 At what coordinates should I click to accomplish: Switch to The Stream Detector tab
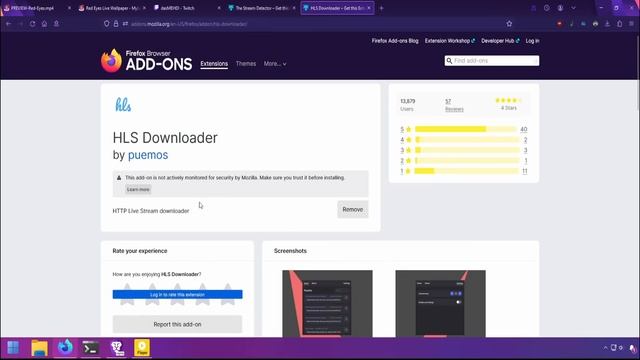[262, 8]
